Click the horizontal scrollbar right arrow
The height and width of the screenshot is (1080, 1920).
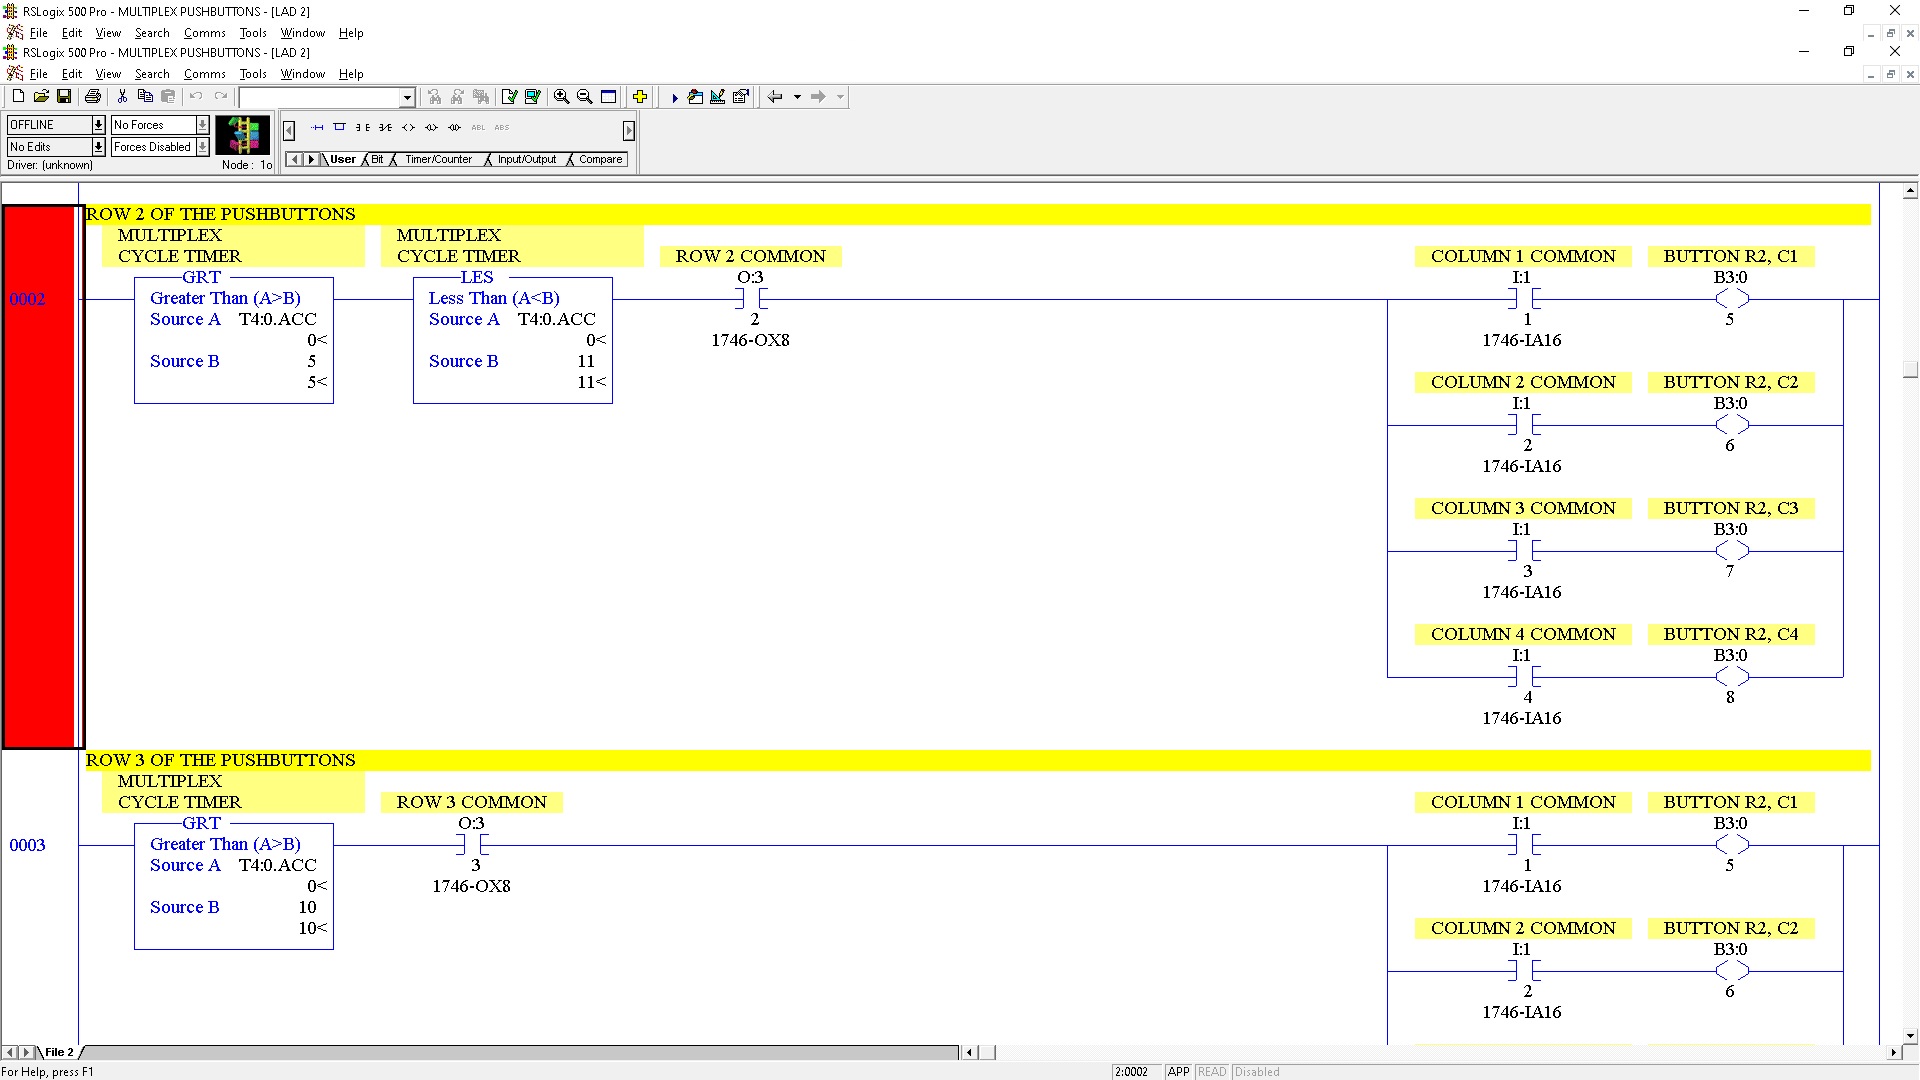click(x=1893, y=1052)
